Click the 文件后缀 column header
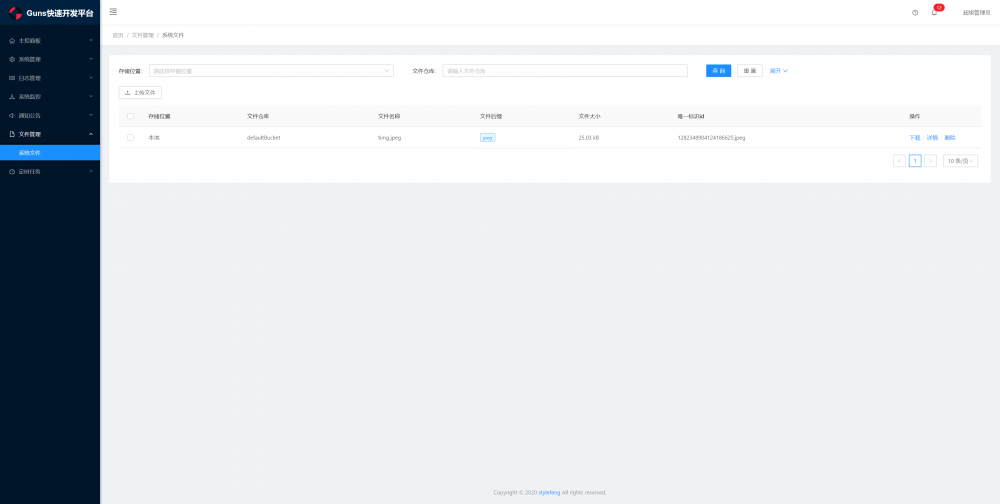Viewport: 1000px width, 504px height. coord(491,116)
